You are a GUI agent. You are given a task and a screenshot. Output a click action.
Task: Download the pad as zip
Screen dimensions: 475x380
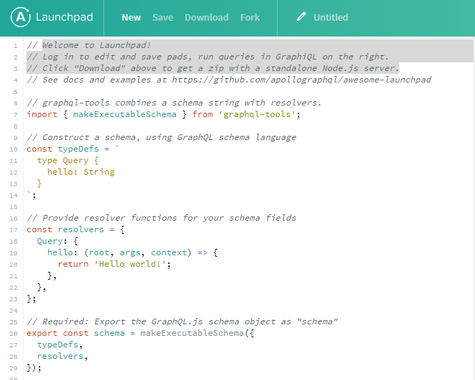pos(207,18)
